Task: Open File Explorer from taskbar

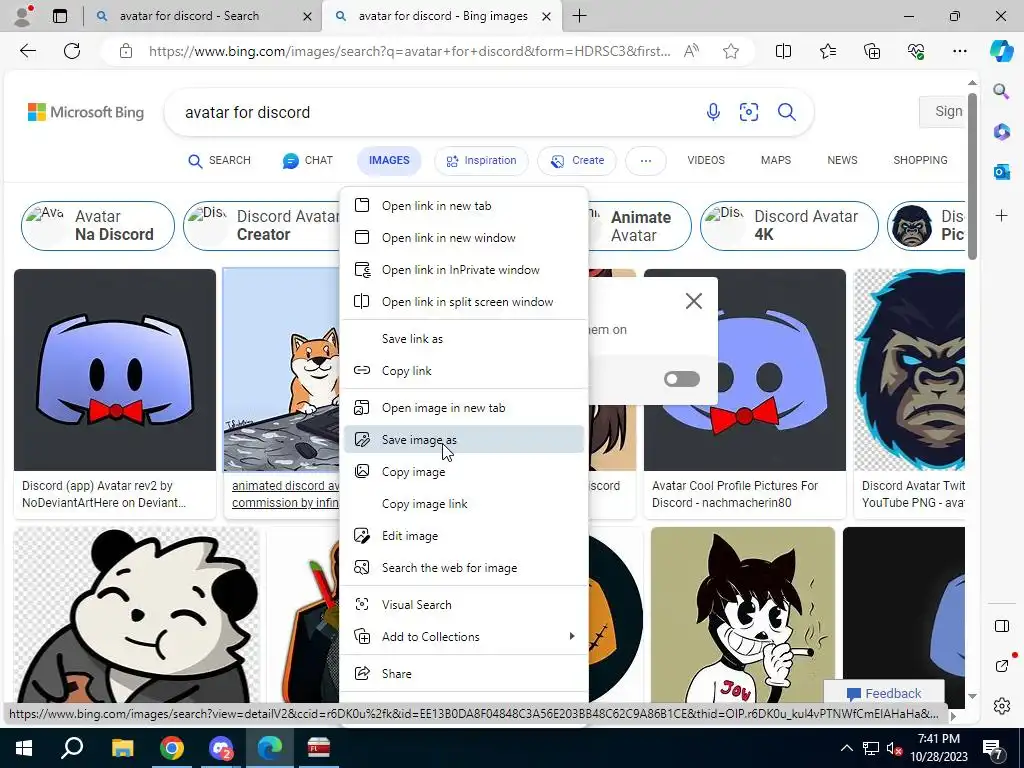Action: click(x=122, y=748)
